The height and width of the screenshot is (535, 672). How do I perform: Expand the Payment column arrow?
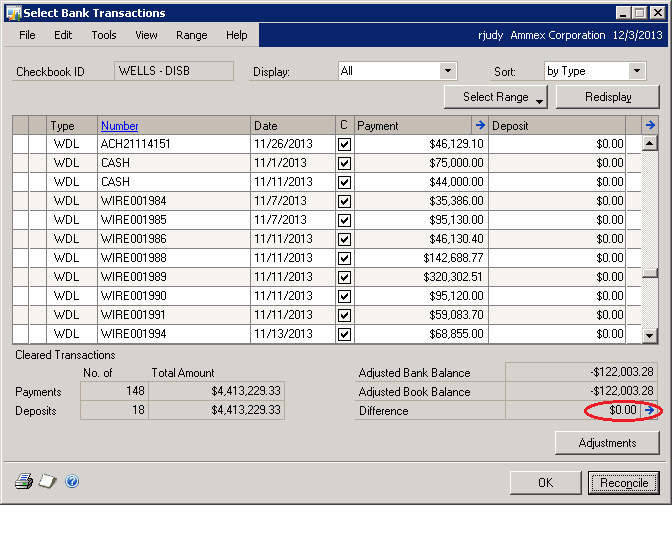point(480,125)
